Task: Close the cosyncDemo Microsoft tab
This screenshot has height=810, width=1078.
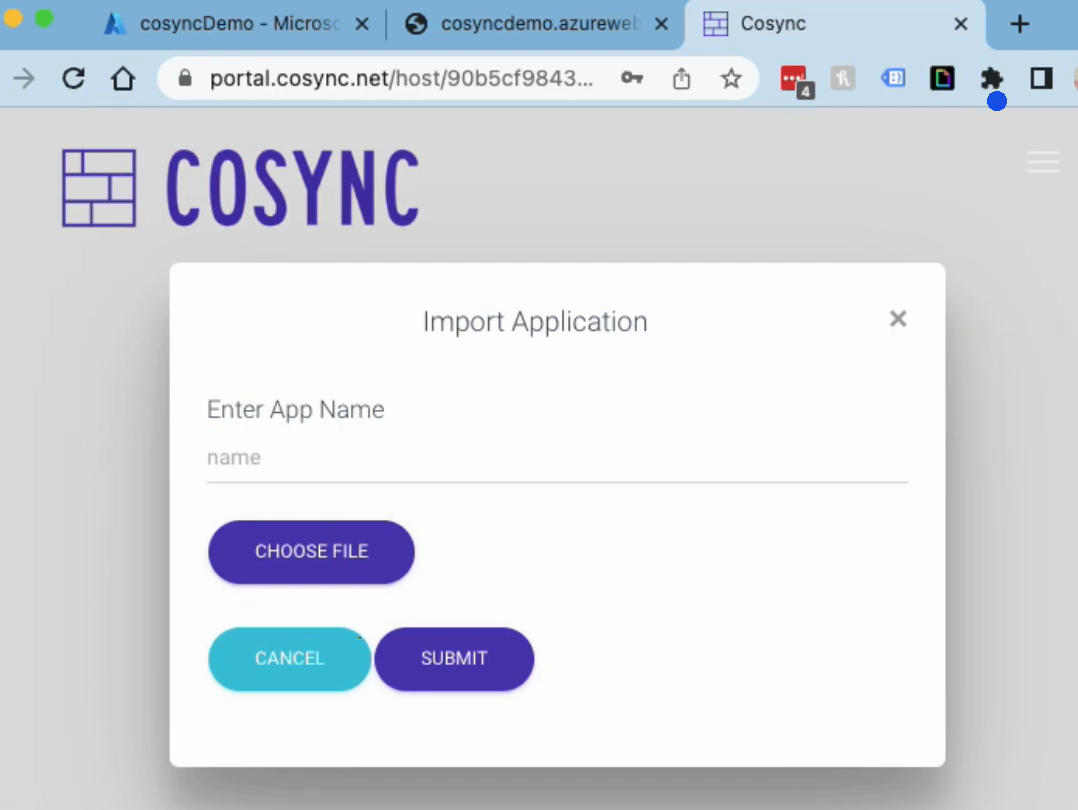Action: (362, 24)
